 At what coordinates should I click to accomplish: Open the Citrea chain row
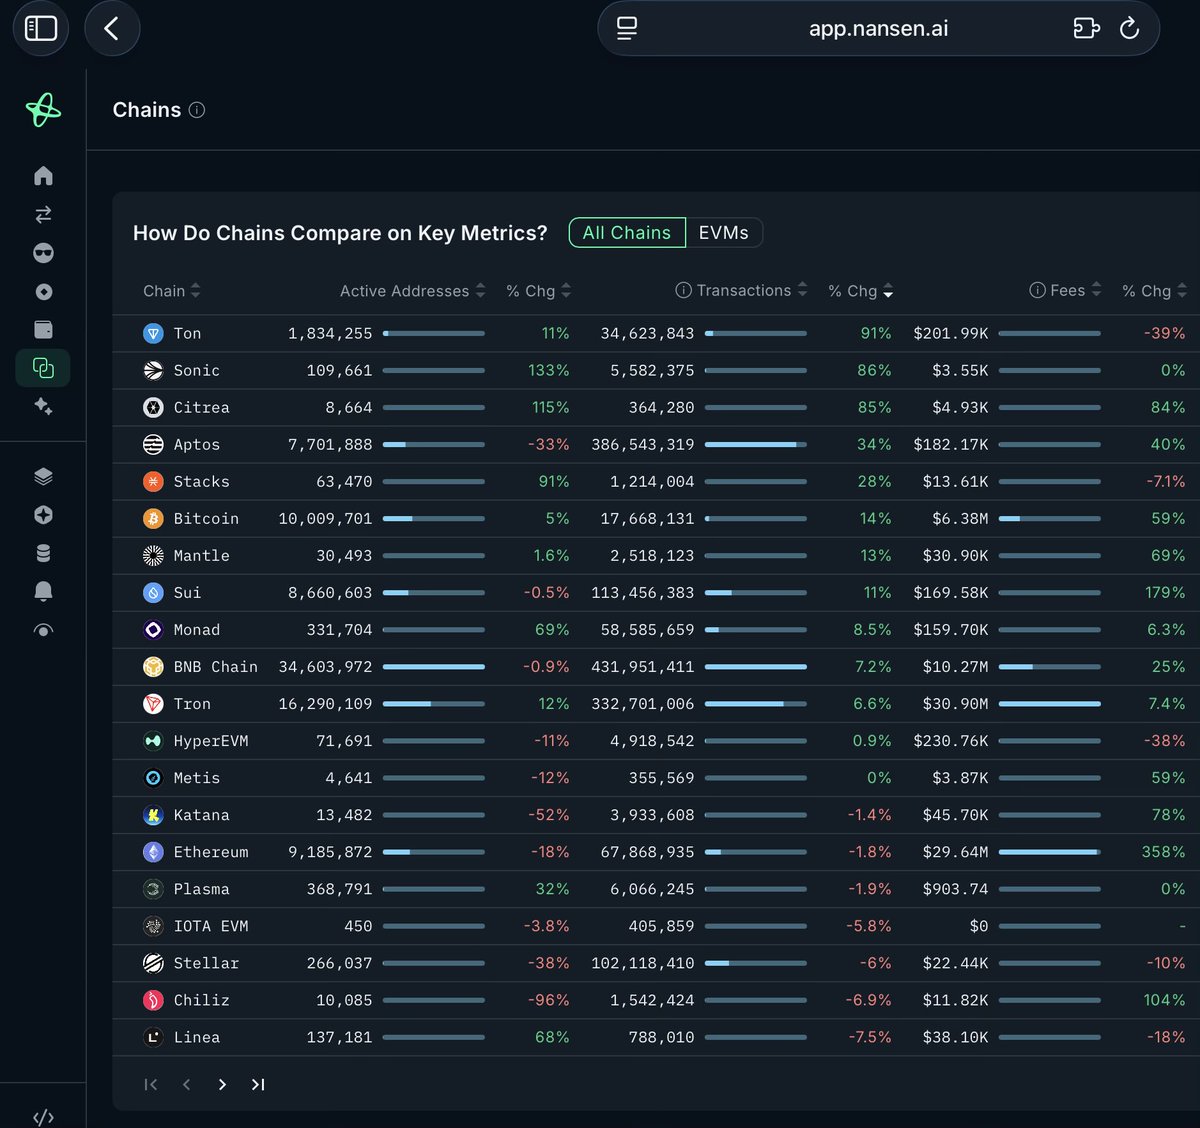pos(656,408)
